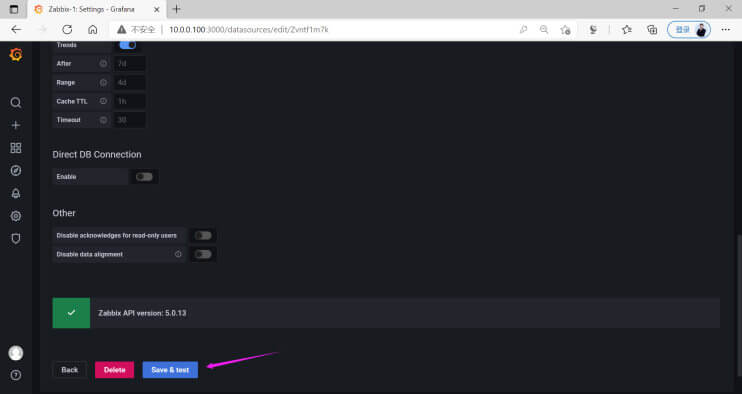Click the Direct DB Connection heading
Viewport: 742px width, 394px height.
[97, 155]
